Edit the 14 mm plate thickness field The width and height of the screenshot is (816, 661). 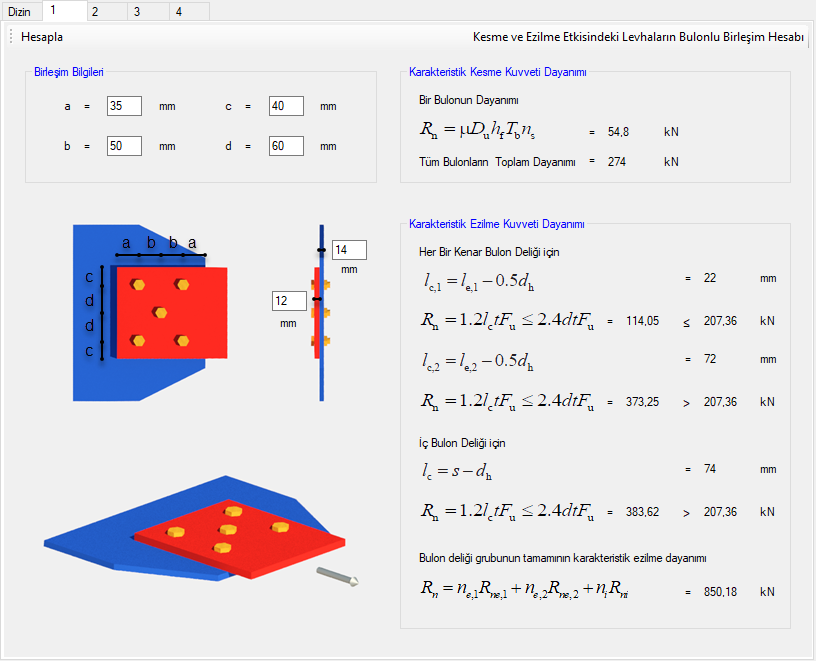point(349,250)
